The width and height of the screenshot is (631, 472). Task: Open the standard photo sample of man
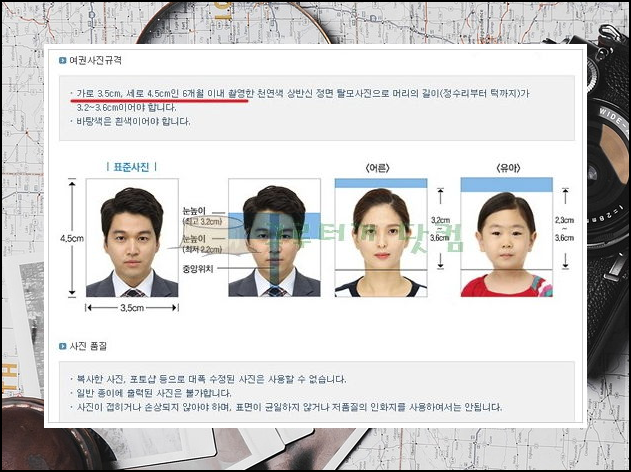click(x=132, y=237)
